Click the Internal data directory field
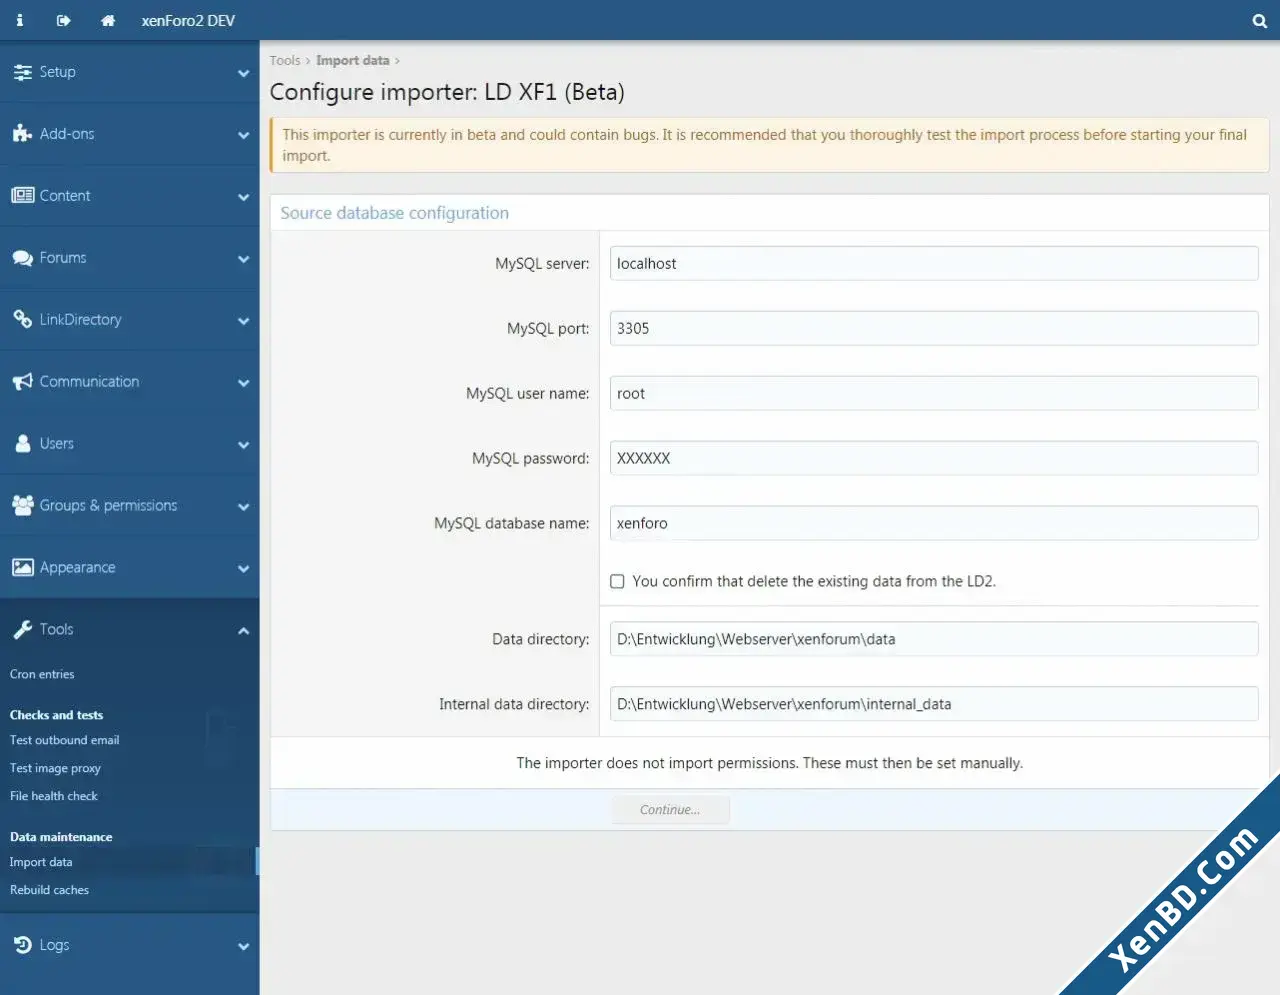Image resolution: width=1280 pixels, height=995 pixels. coord(934,704)
